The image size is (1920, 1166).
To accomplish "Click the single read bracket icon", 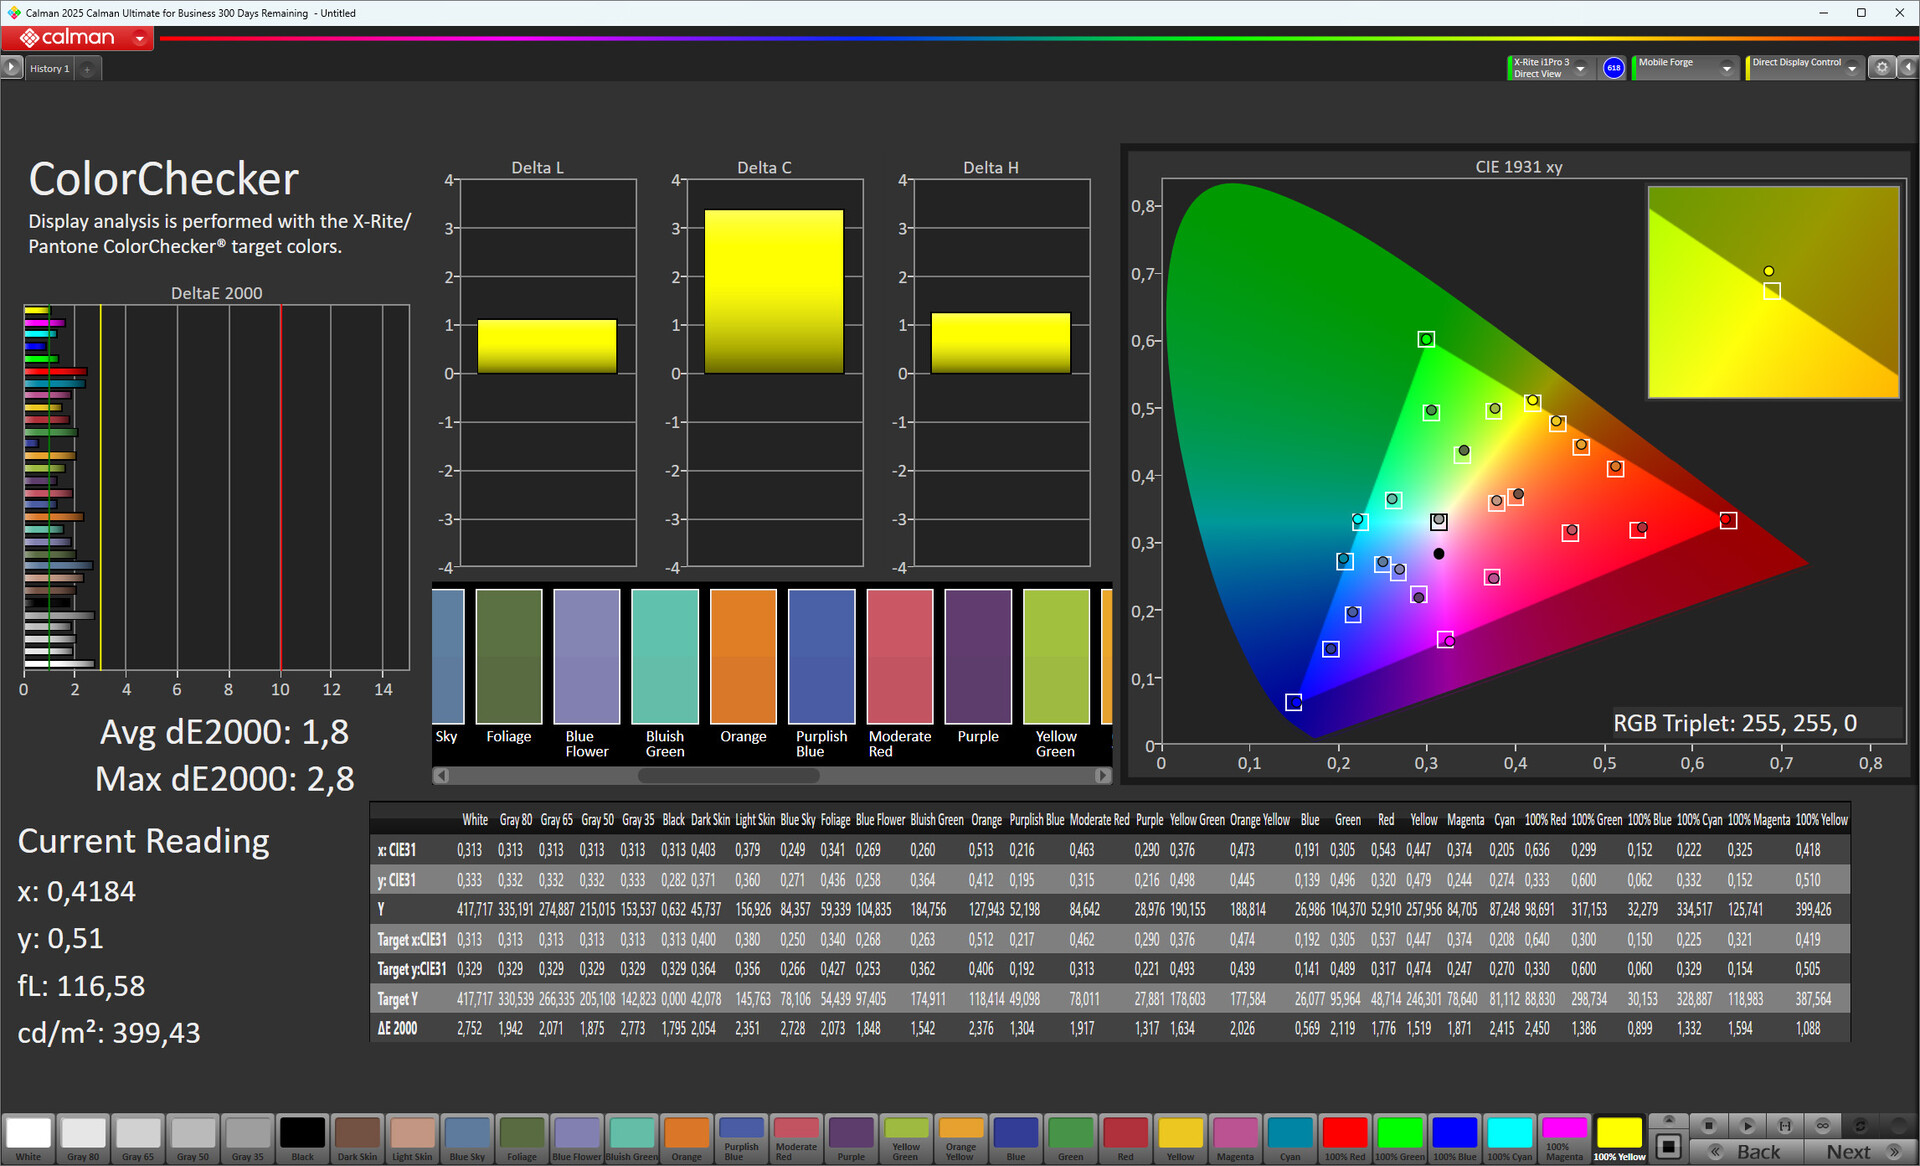I will click(1785, 1126).
